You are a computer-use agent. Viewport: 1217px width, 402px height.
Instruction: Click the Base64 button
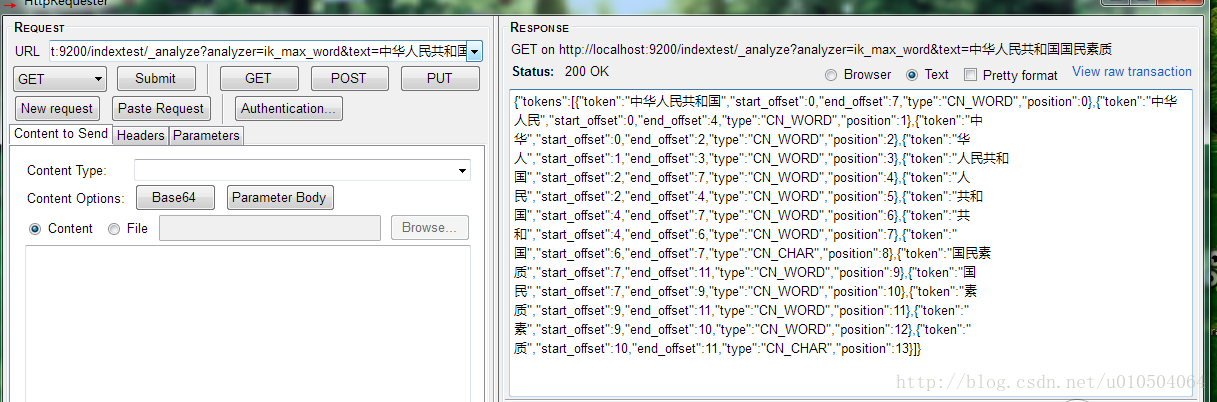175,198
